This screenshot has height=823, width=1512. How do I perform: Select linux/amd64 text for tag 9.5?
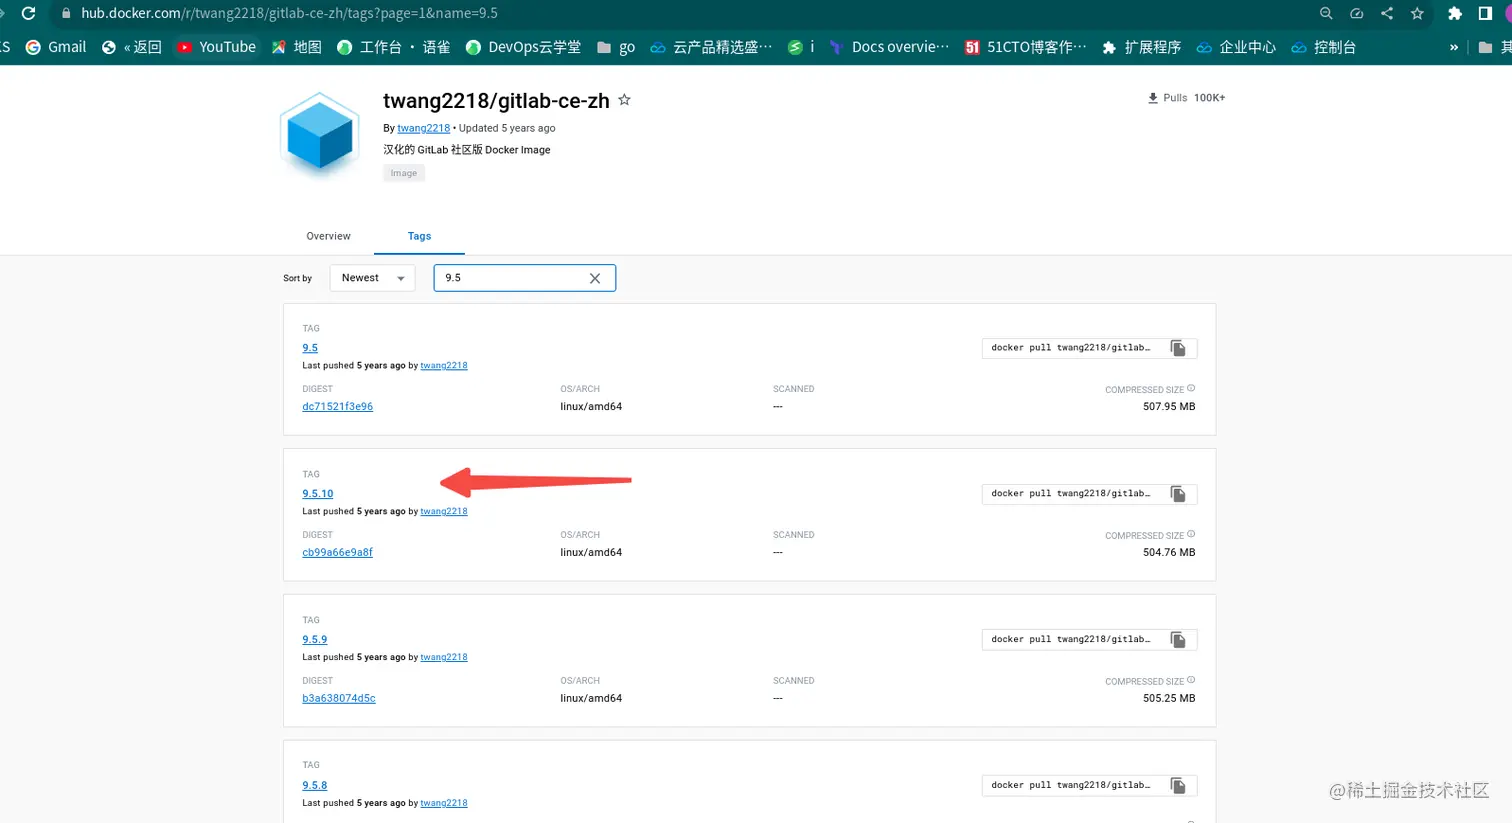click(591, 407)
